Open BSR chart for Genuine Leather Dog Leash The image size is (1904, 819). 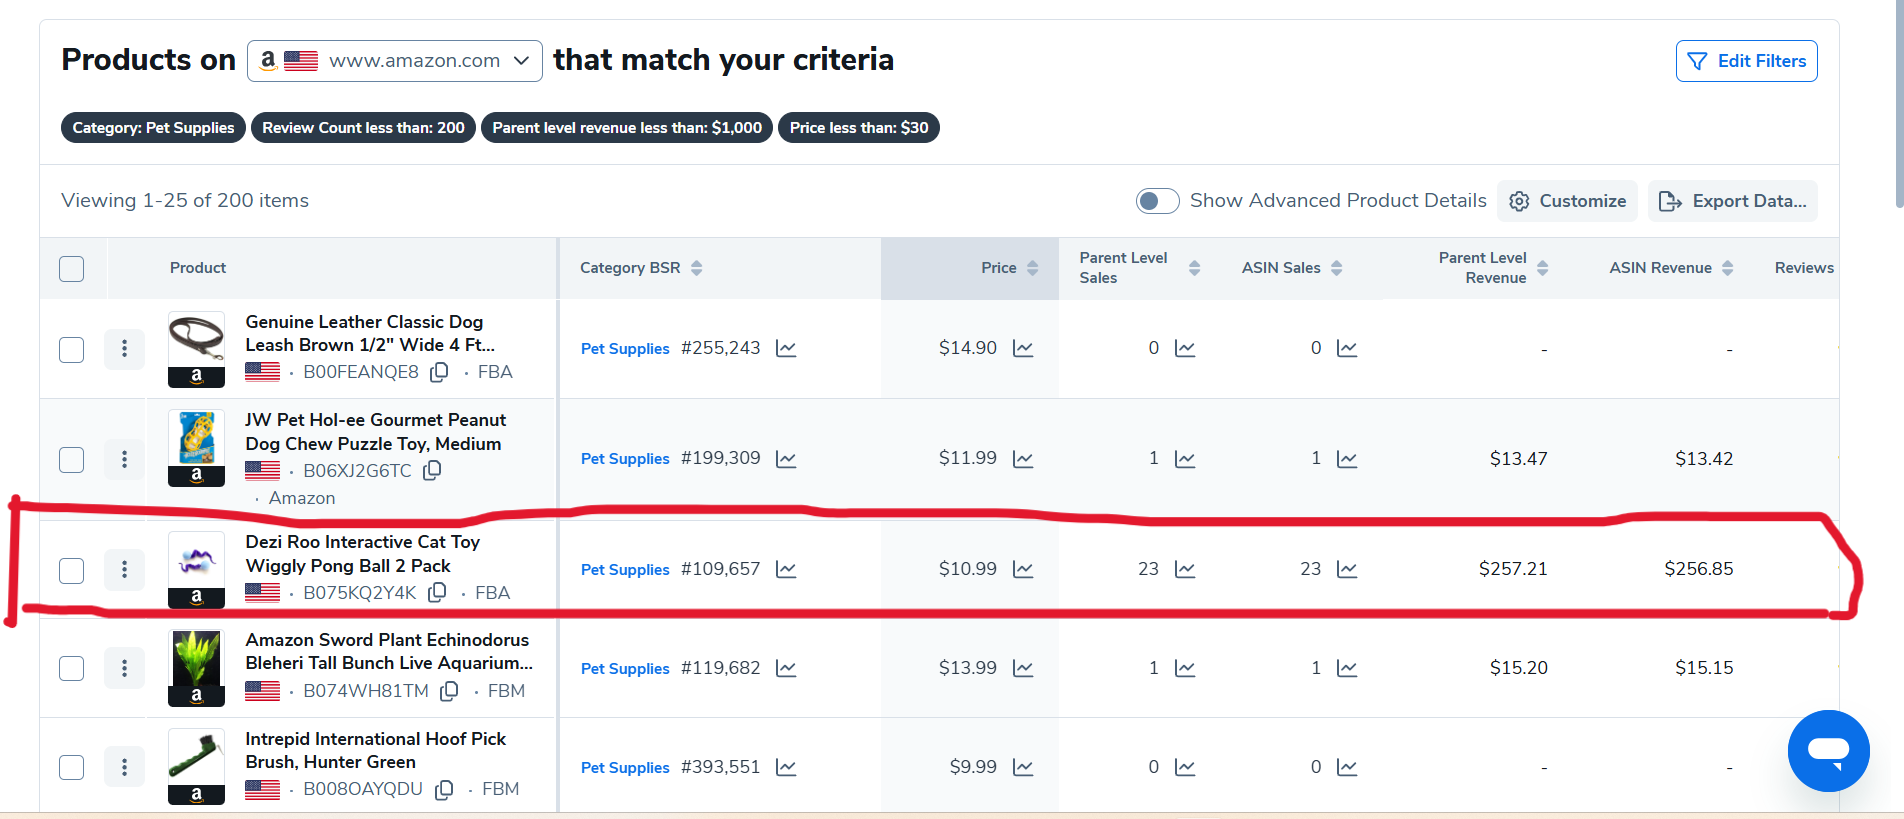pos(786,349)
